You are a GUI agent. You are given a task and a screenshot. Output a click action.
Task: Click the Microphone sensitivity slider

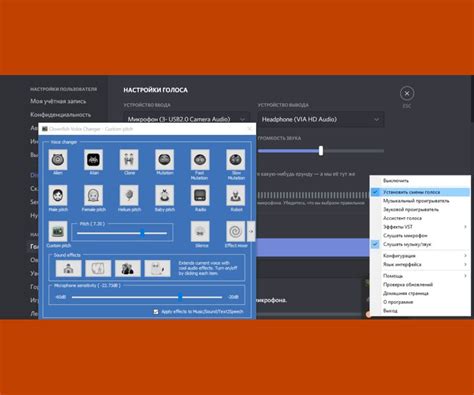pos(147,297)
